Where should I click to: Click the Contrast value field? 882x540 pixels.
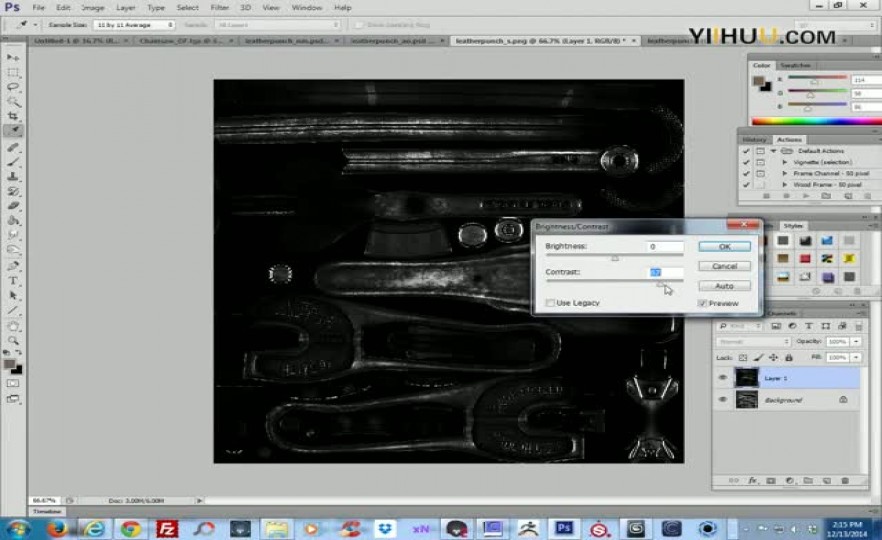coord(666,272)
